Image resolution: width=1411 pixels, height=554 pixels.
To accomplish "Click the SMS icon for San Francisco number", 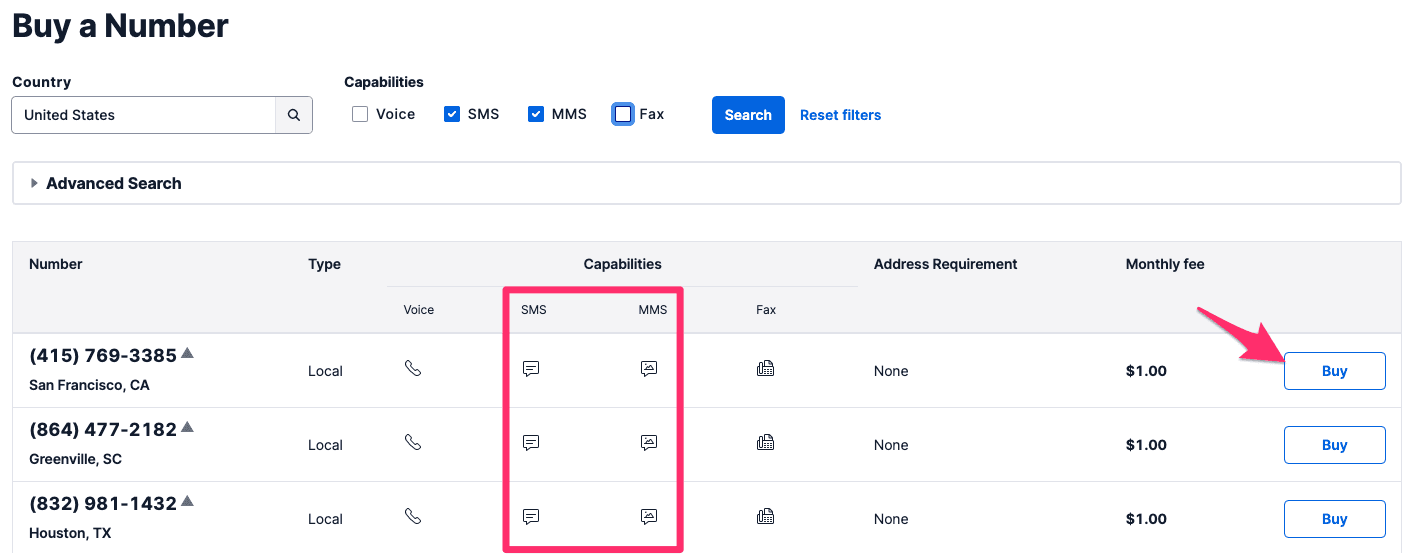I will (531, 369).
